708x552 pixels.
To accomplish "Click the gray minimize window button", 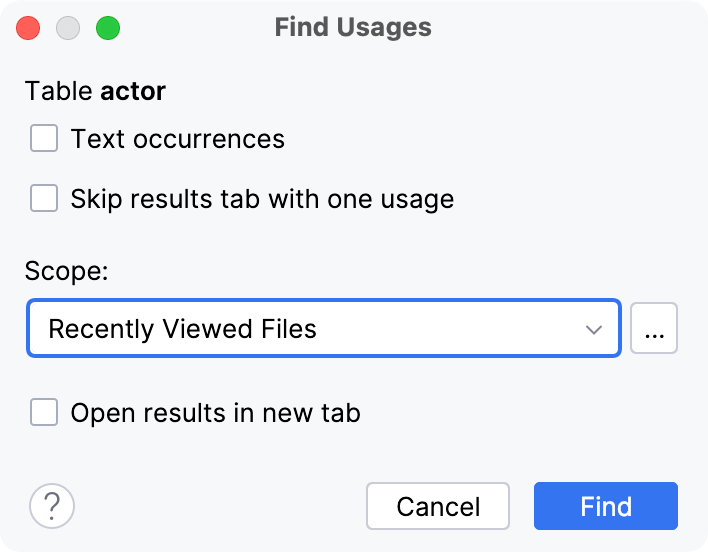I will (68, 28).
